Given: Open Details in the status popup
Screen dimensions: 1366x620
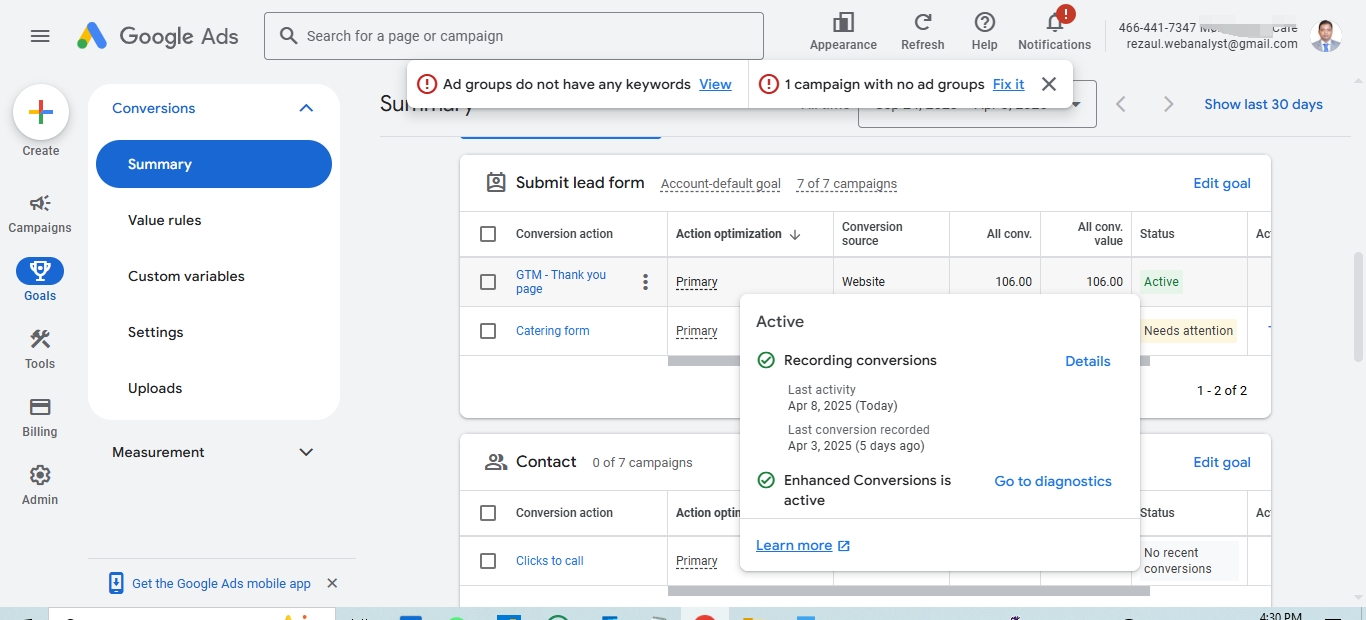Looking at the screenshot, I should 1088,361.
